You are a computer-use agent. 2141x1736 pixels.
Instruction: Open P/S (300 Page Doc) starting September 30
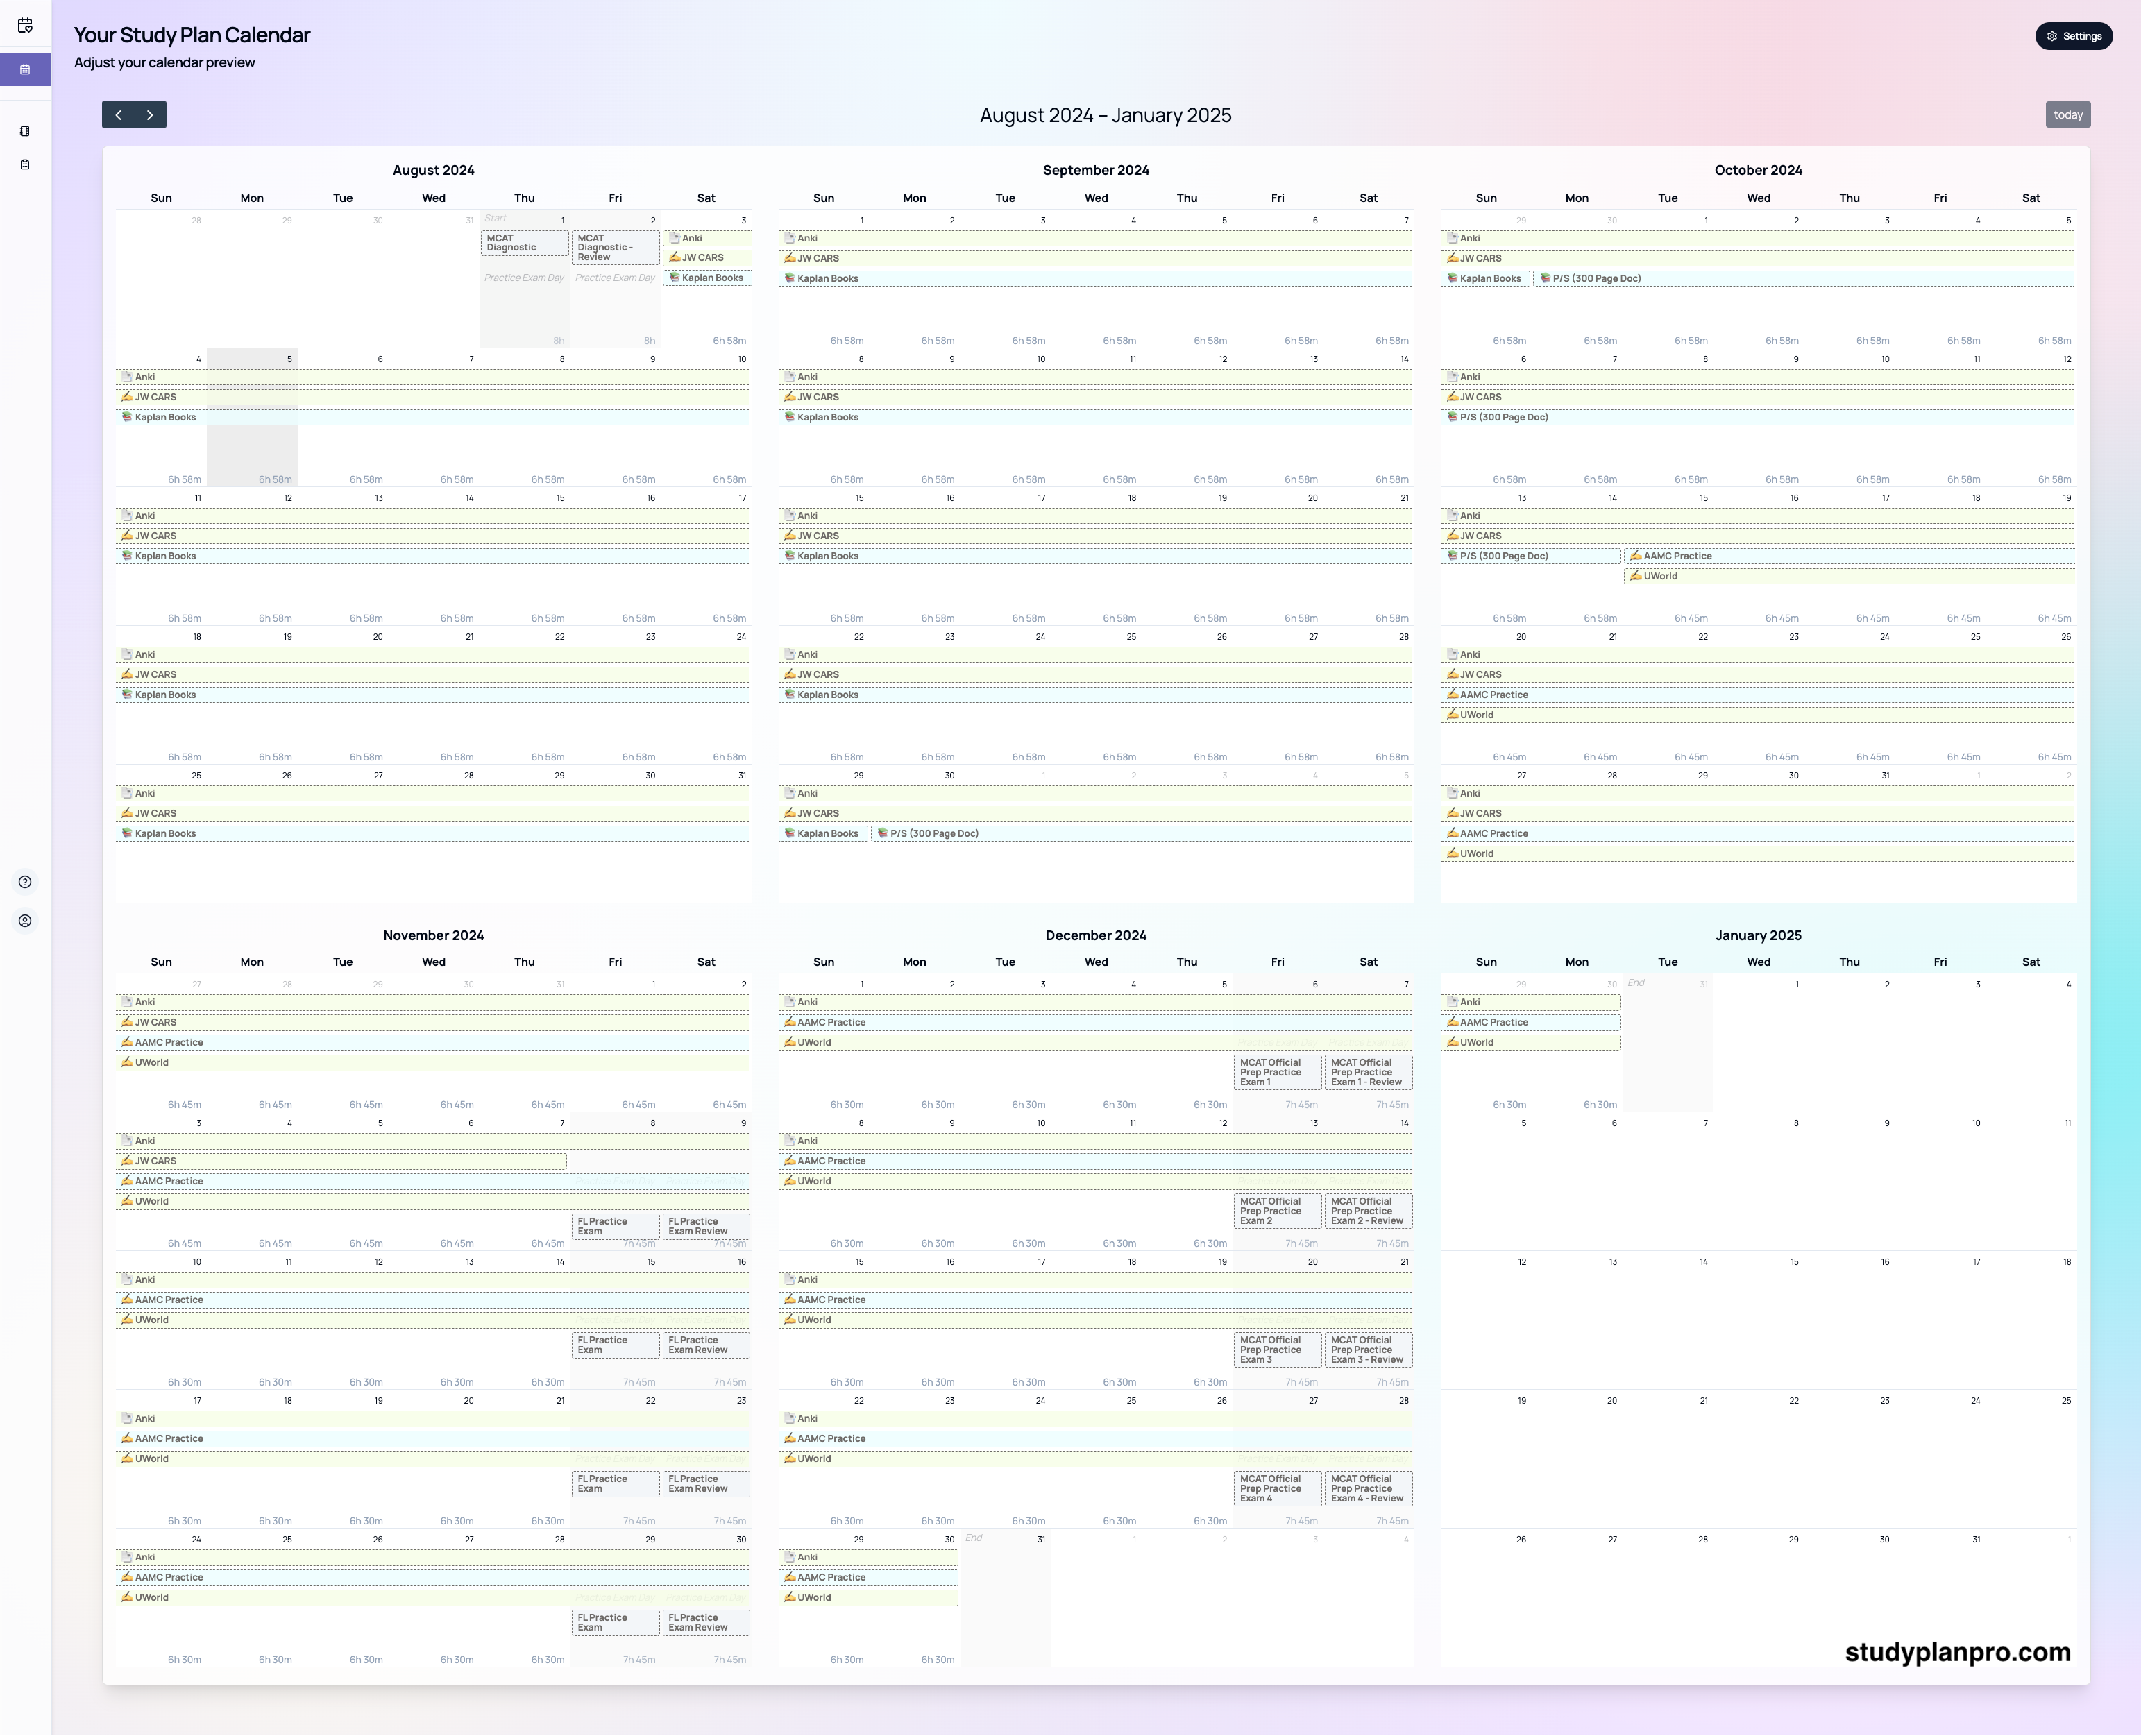point(1141,833)
